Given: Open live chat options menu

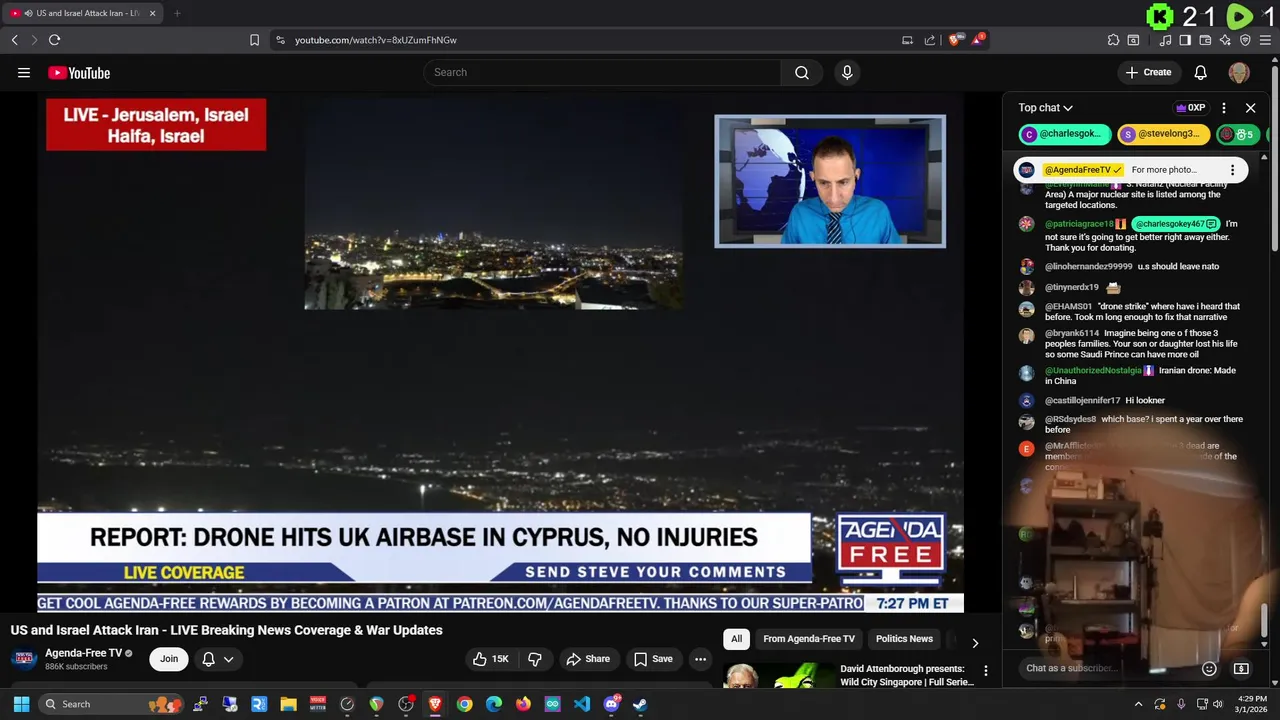Looking at the screenshot, I should click(x=1224, y=108).
